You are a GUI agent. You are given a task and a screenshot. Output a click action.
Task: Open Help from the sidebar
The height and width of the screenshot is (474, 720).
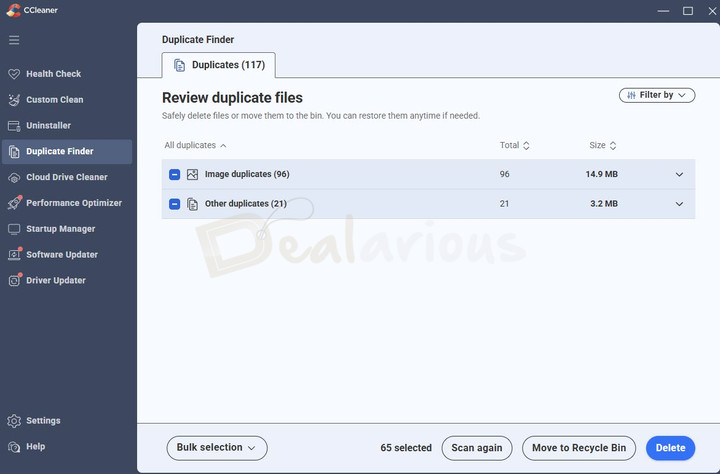coord(67,446)
